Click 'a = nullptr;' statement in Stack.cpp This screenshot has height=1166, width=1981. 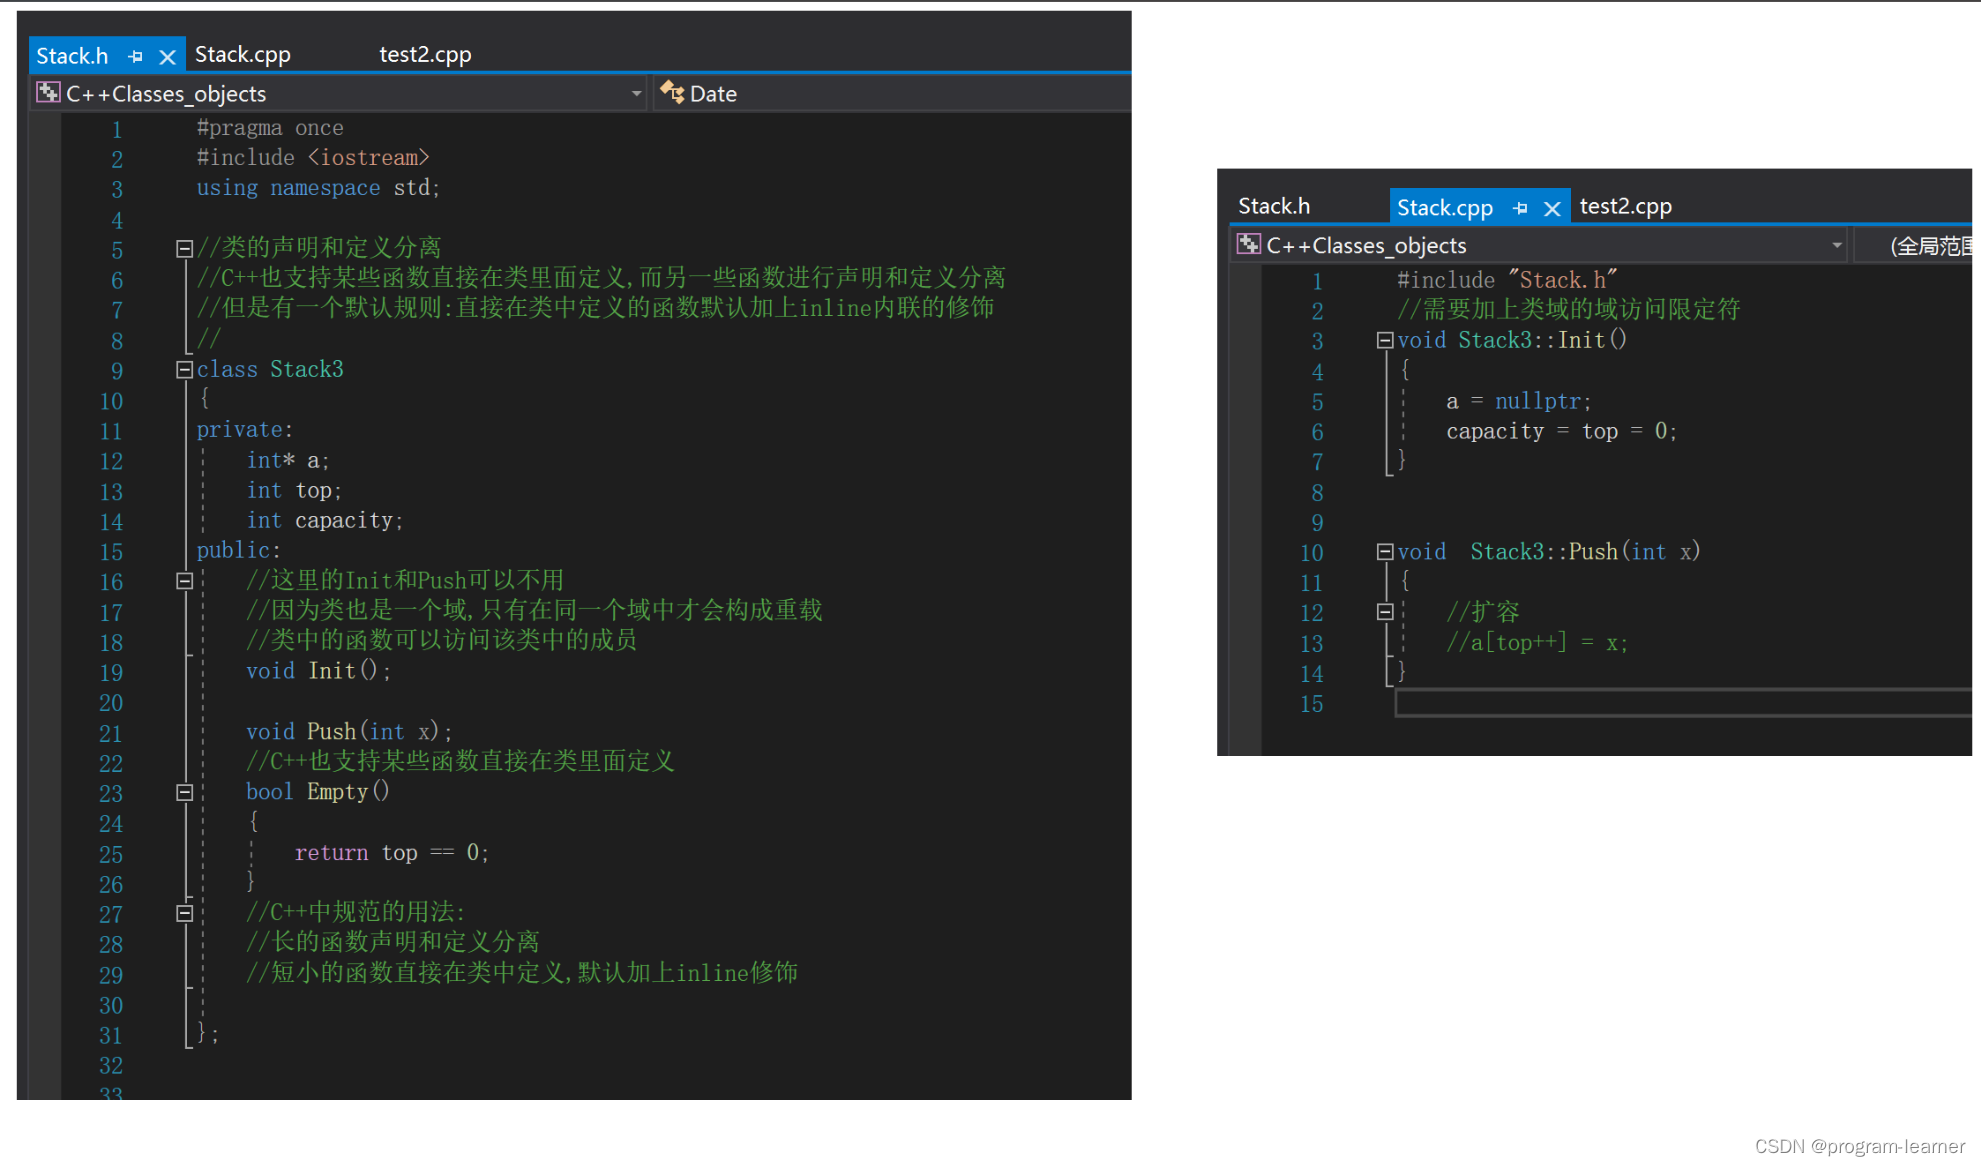tap(1518, 401)
